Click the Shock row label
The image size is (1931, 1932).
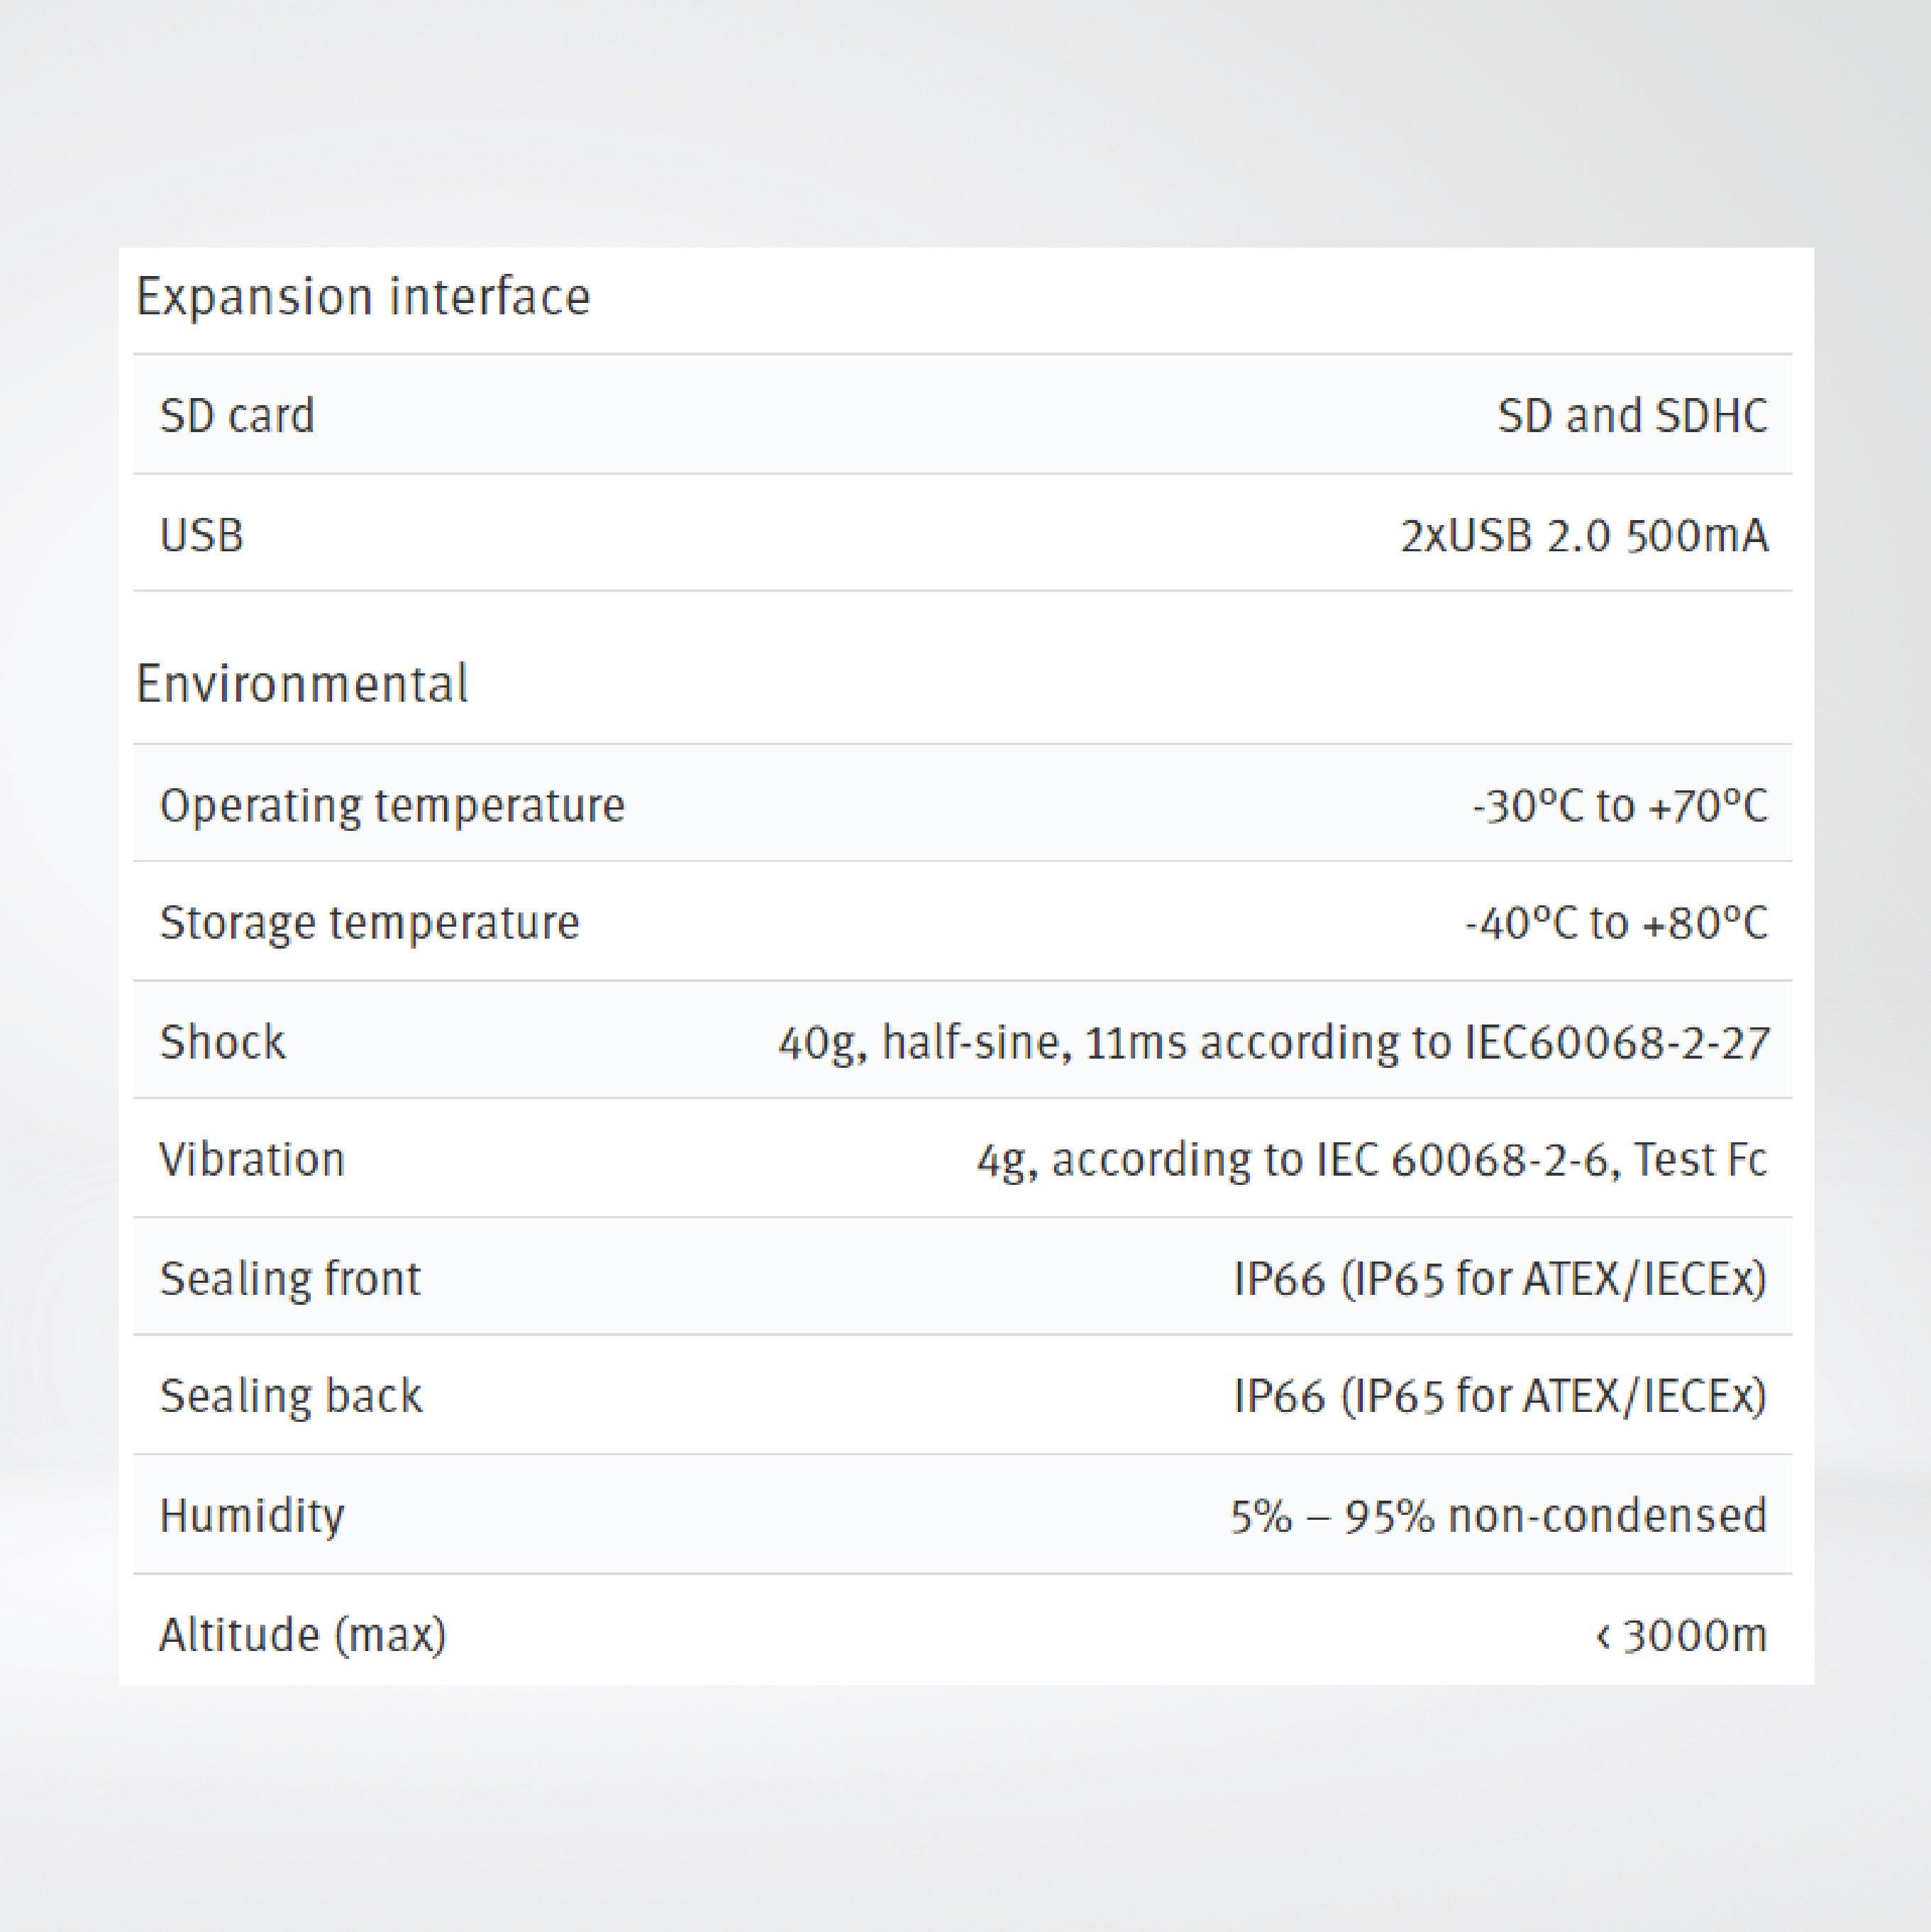pyautogui.click(x=222, y=1042)
